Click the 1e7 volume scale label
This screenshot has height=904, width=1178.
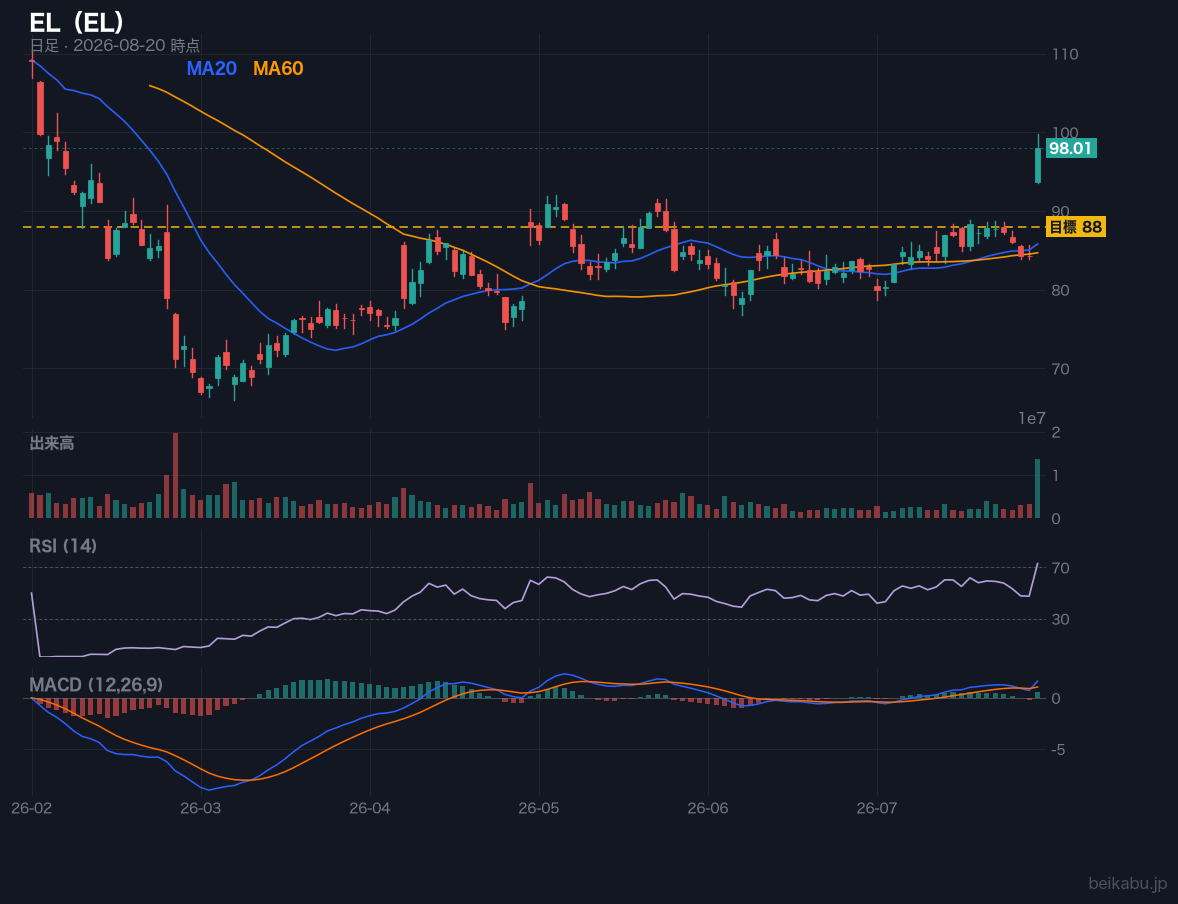pos(1032,419)
